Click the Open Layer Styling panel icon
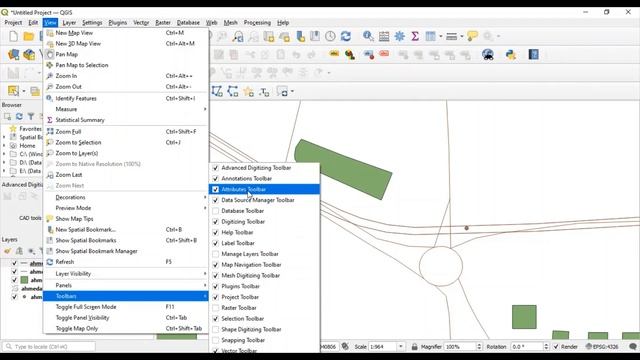The width and height of the screenshot is (640, 360). click(7, 251)
